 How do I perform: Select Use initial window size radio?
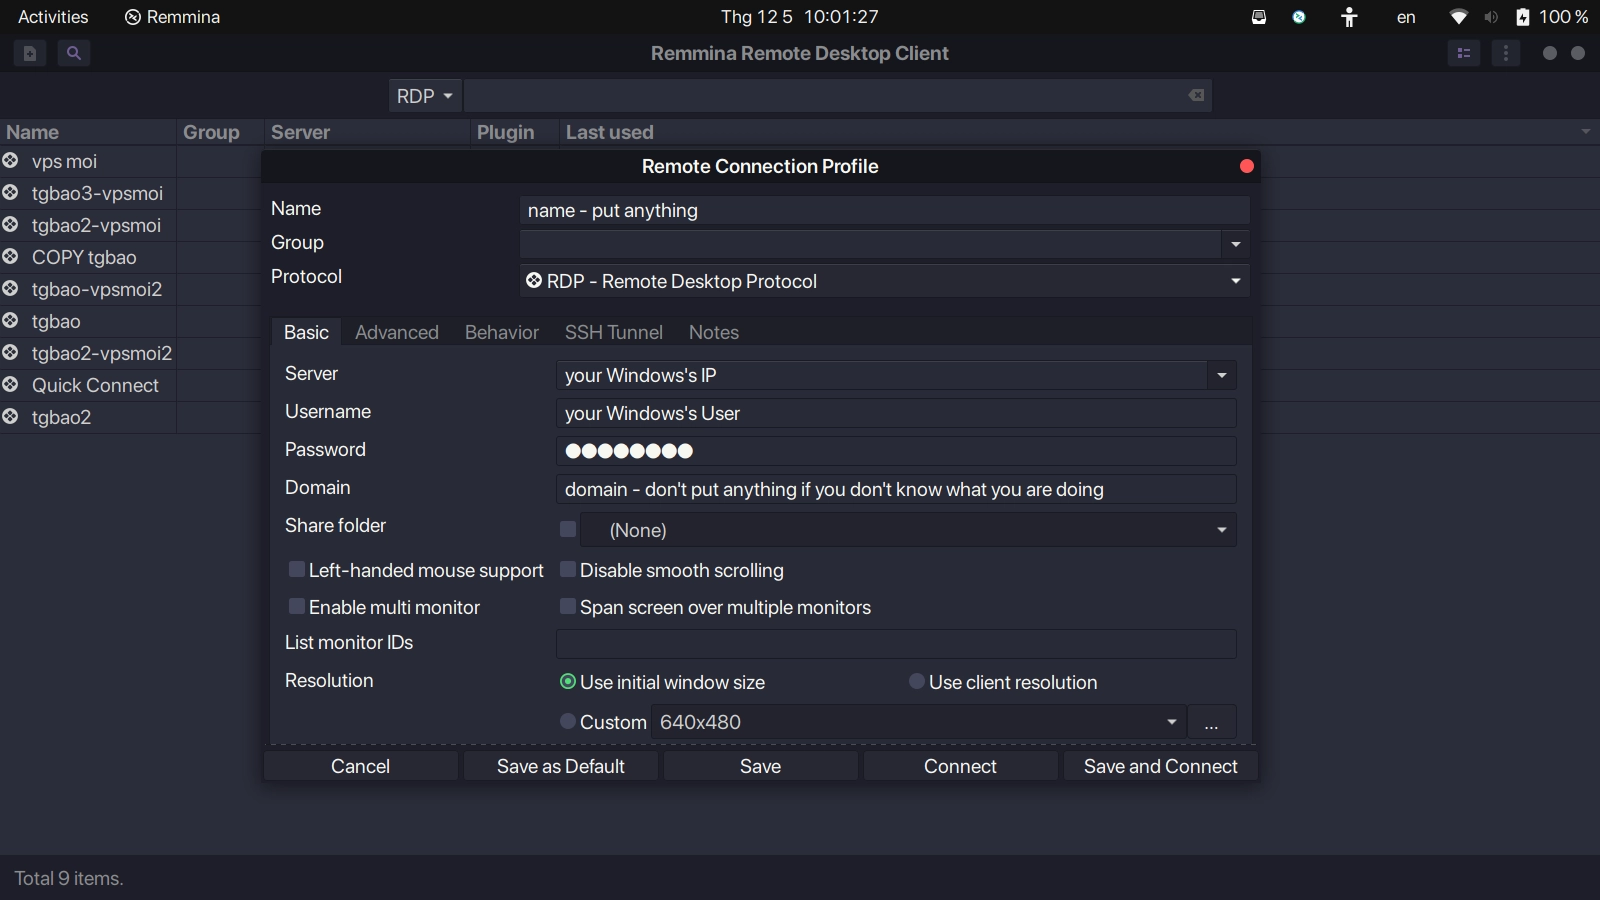click(568, 681)
